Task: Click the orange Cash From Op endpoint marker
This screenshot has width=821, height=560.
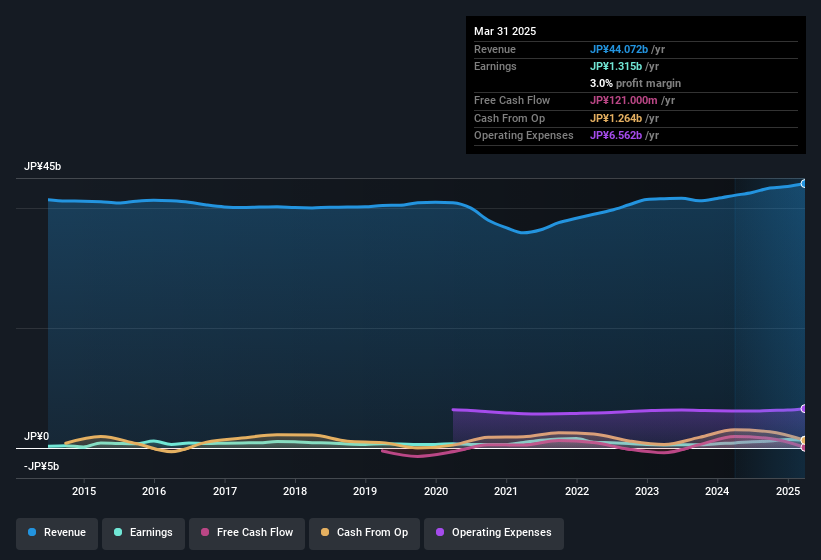Action: click(x=804, y=440)
